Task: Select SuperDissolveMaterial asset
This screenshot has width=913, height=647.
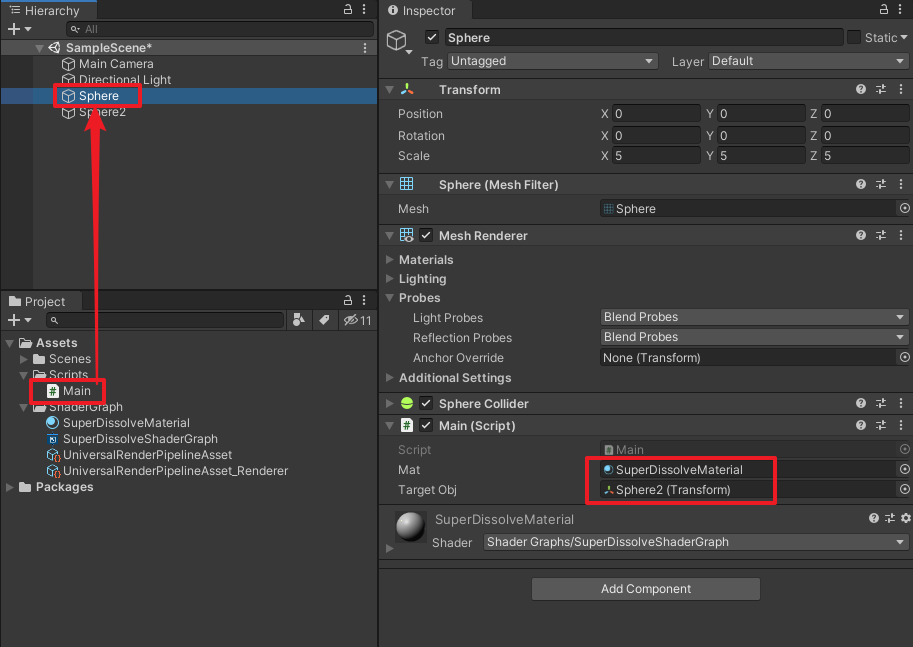Action: tap(118, 423)
